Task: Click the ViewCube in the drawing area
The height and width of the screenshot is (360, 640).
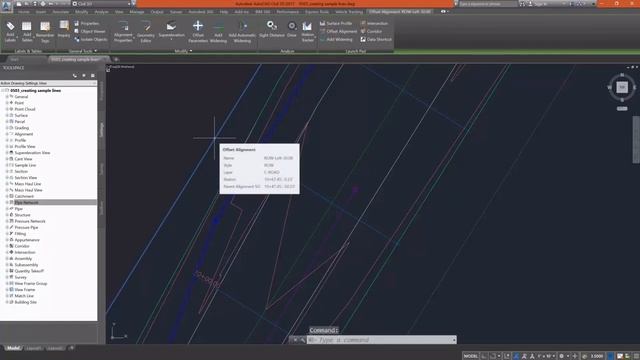Action: pyautogui.click(x=622, y=87)
